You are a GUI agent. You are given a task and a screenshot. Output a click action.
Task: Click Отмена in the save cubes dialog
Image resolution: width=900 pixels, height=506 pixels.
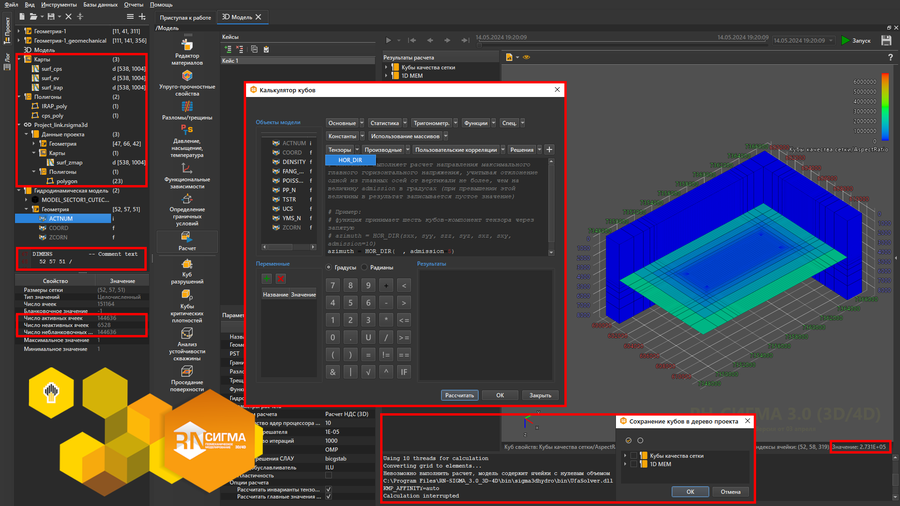(x=730, y=492)
